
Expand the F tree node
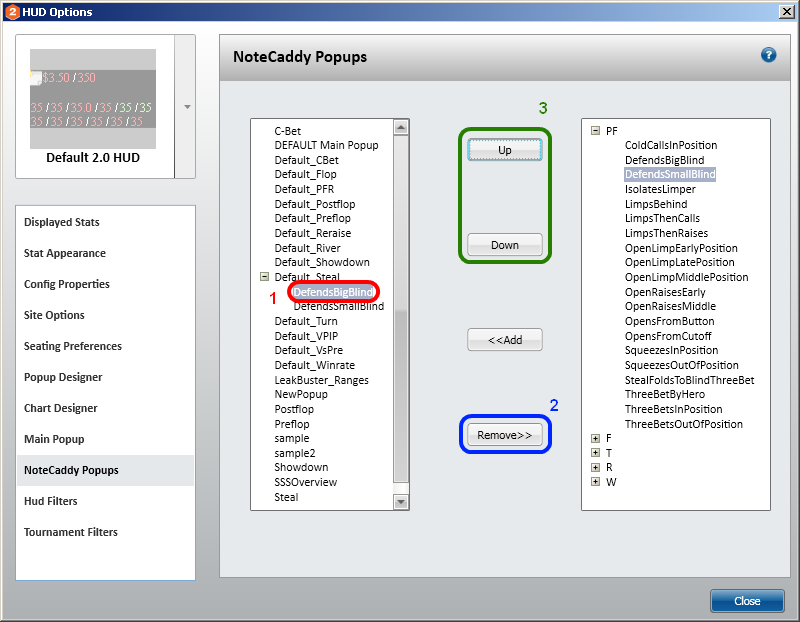595,438
